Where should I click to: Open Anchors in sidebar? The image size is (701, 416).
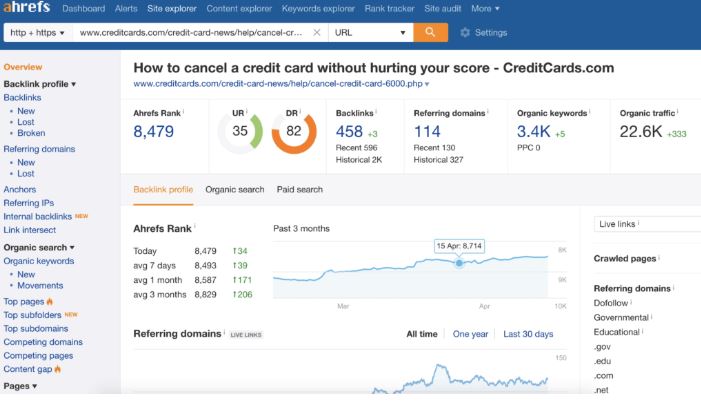20,189
